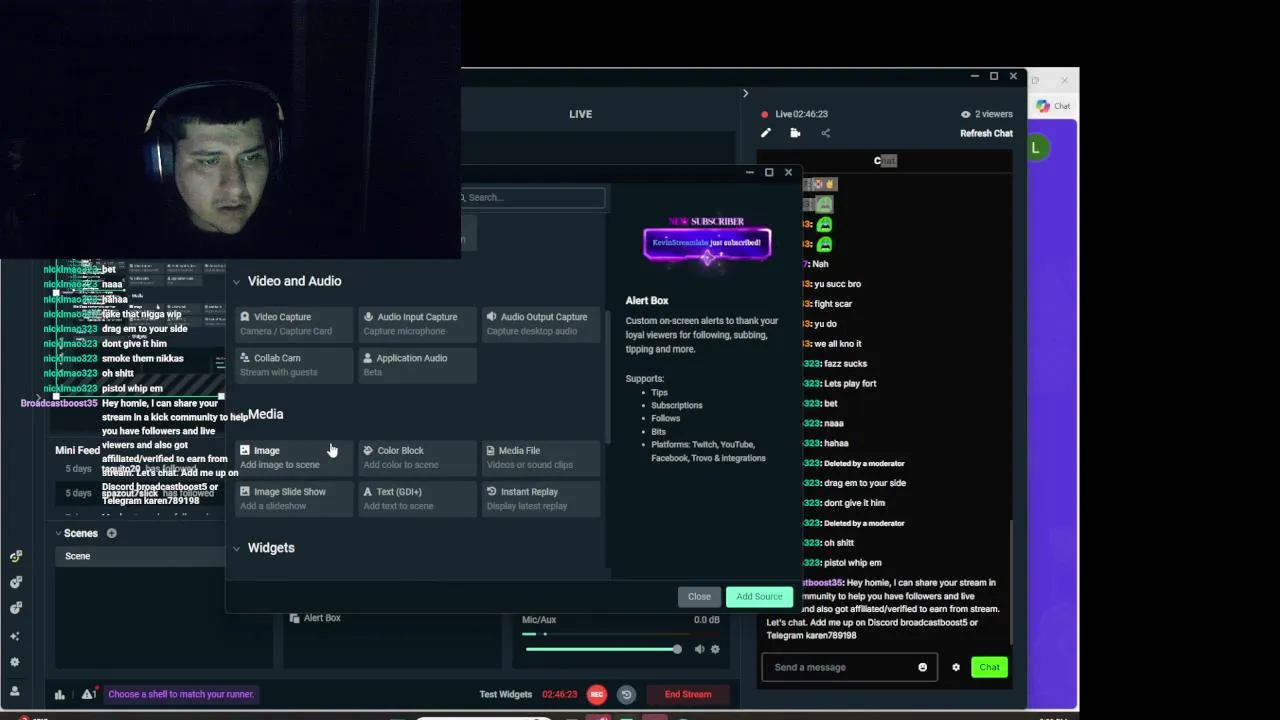Screen dimensions: 1280x720
Task: Click the 0.0 dB level readout
Action: click(706, 620)
